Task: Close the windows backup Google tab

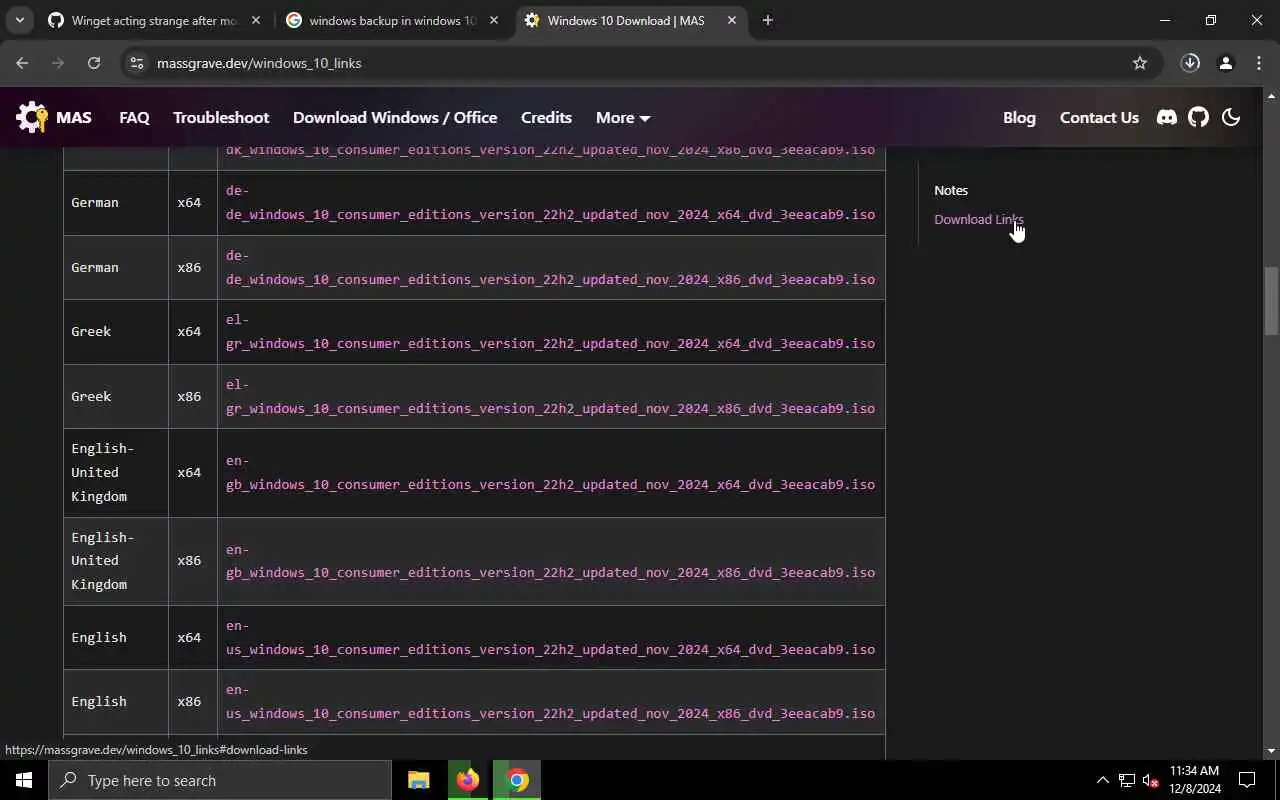Action: pyautogui.click(x=494, y=20)
